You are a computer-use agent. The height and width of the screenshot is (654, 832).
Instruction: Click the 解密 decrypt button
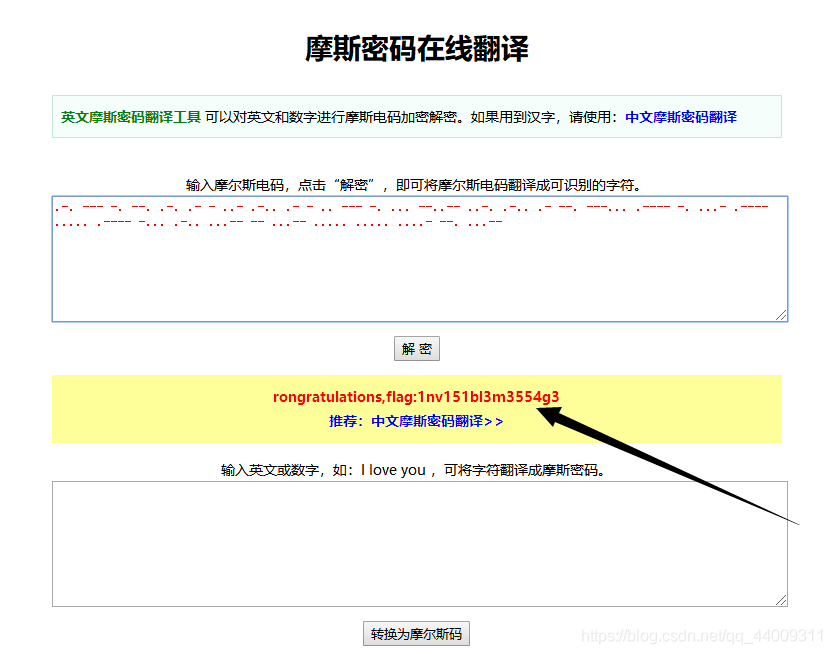click(x=417, y=348)
